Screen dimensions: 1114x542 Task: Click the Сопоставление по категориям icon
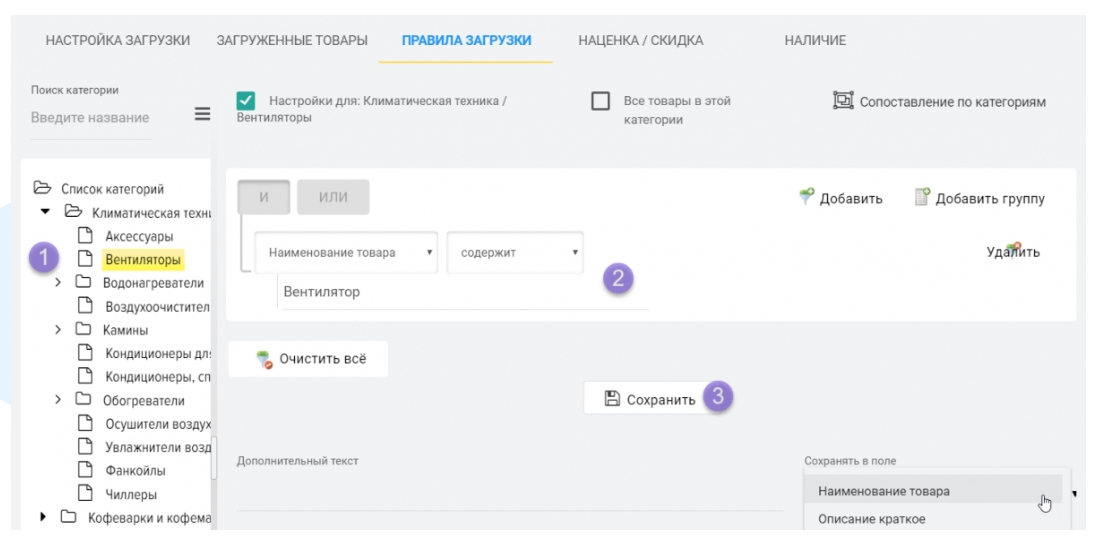point(843,101)
